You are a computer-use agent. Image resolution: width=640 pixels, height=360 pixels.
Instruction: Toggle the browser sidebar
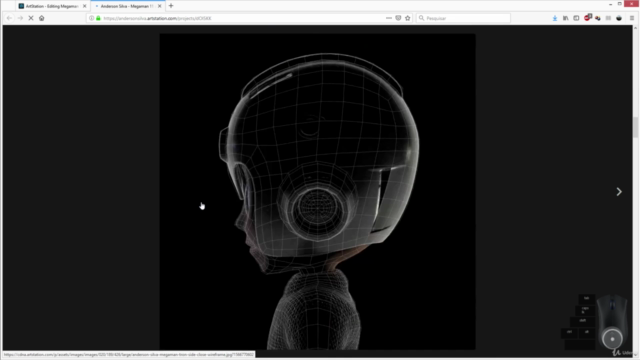coord(576,18)
